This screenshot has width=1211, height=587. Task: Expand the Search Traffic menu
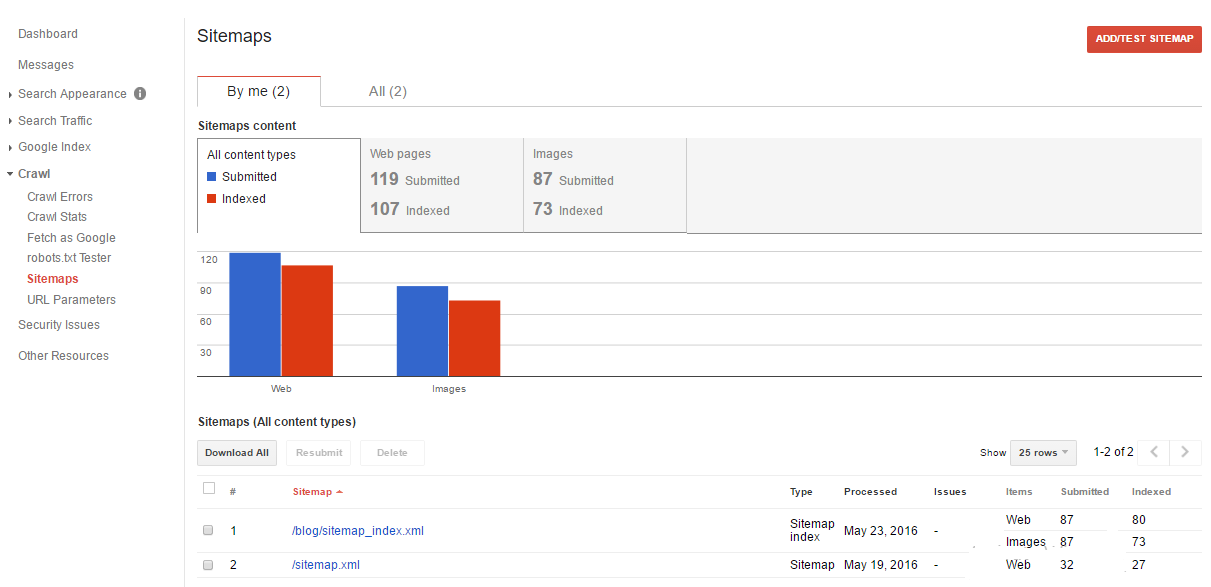[55, 121]
